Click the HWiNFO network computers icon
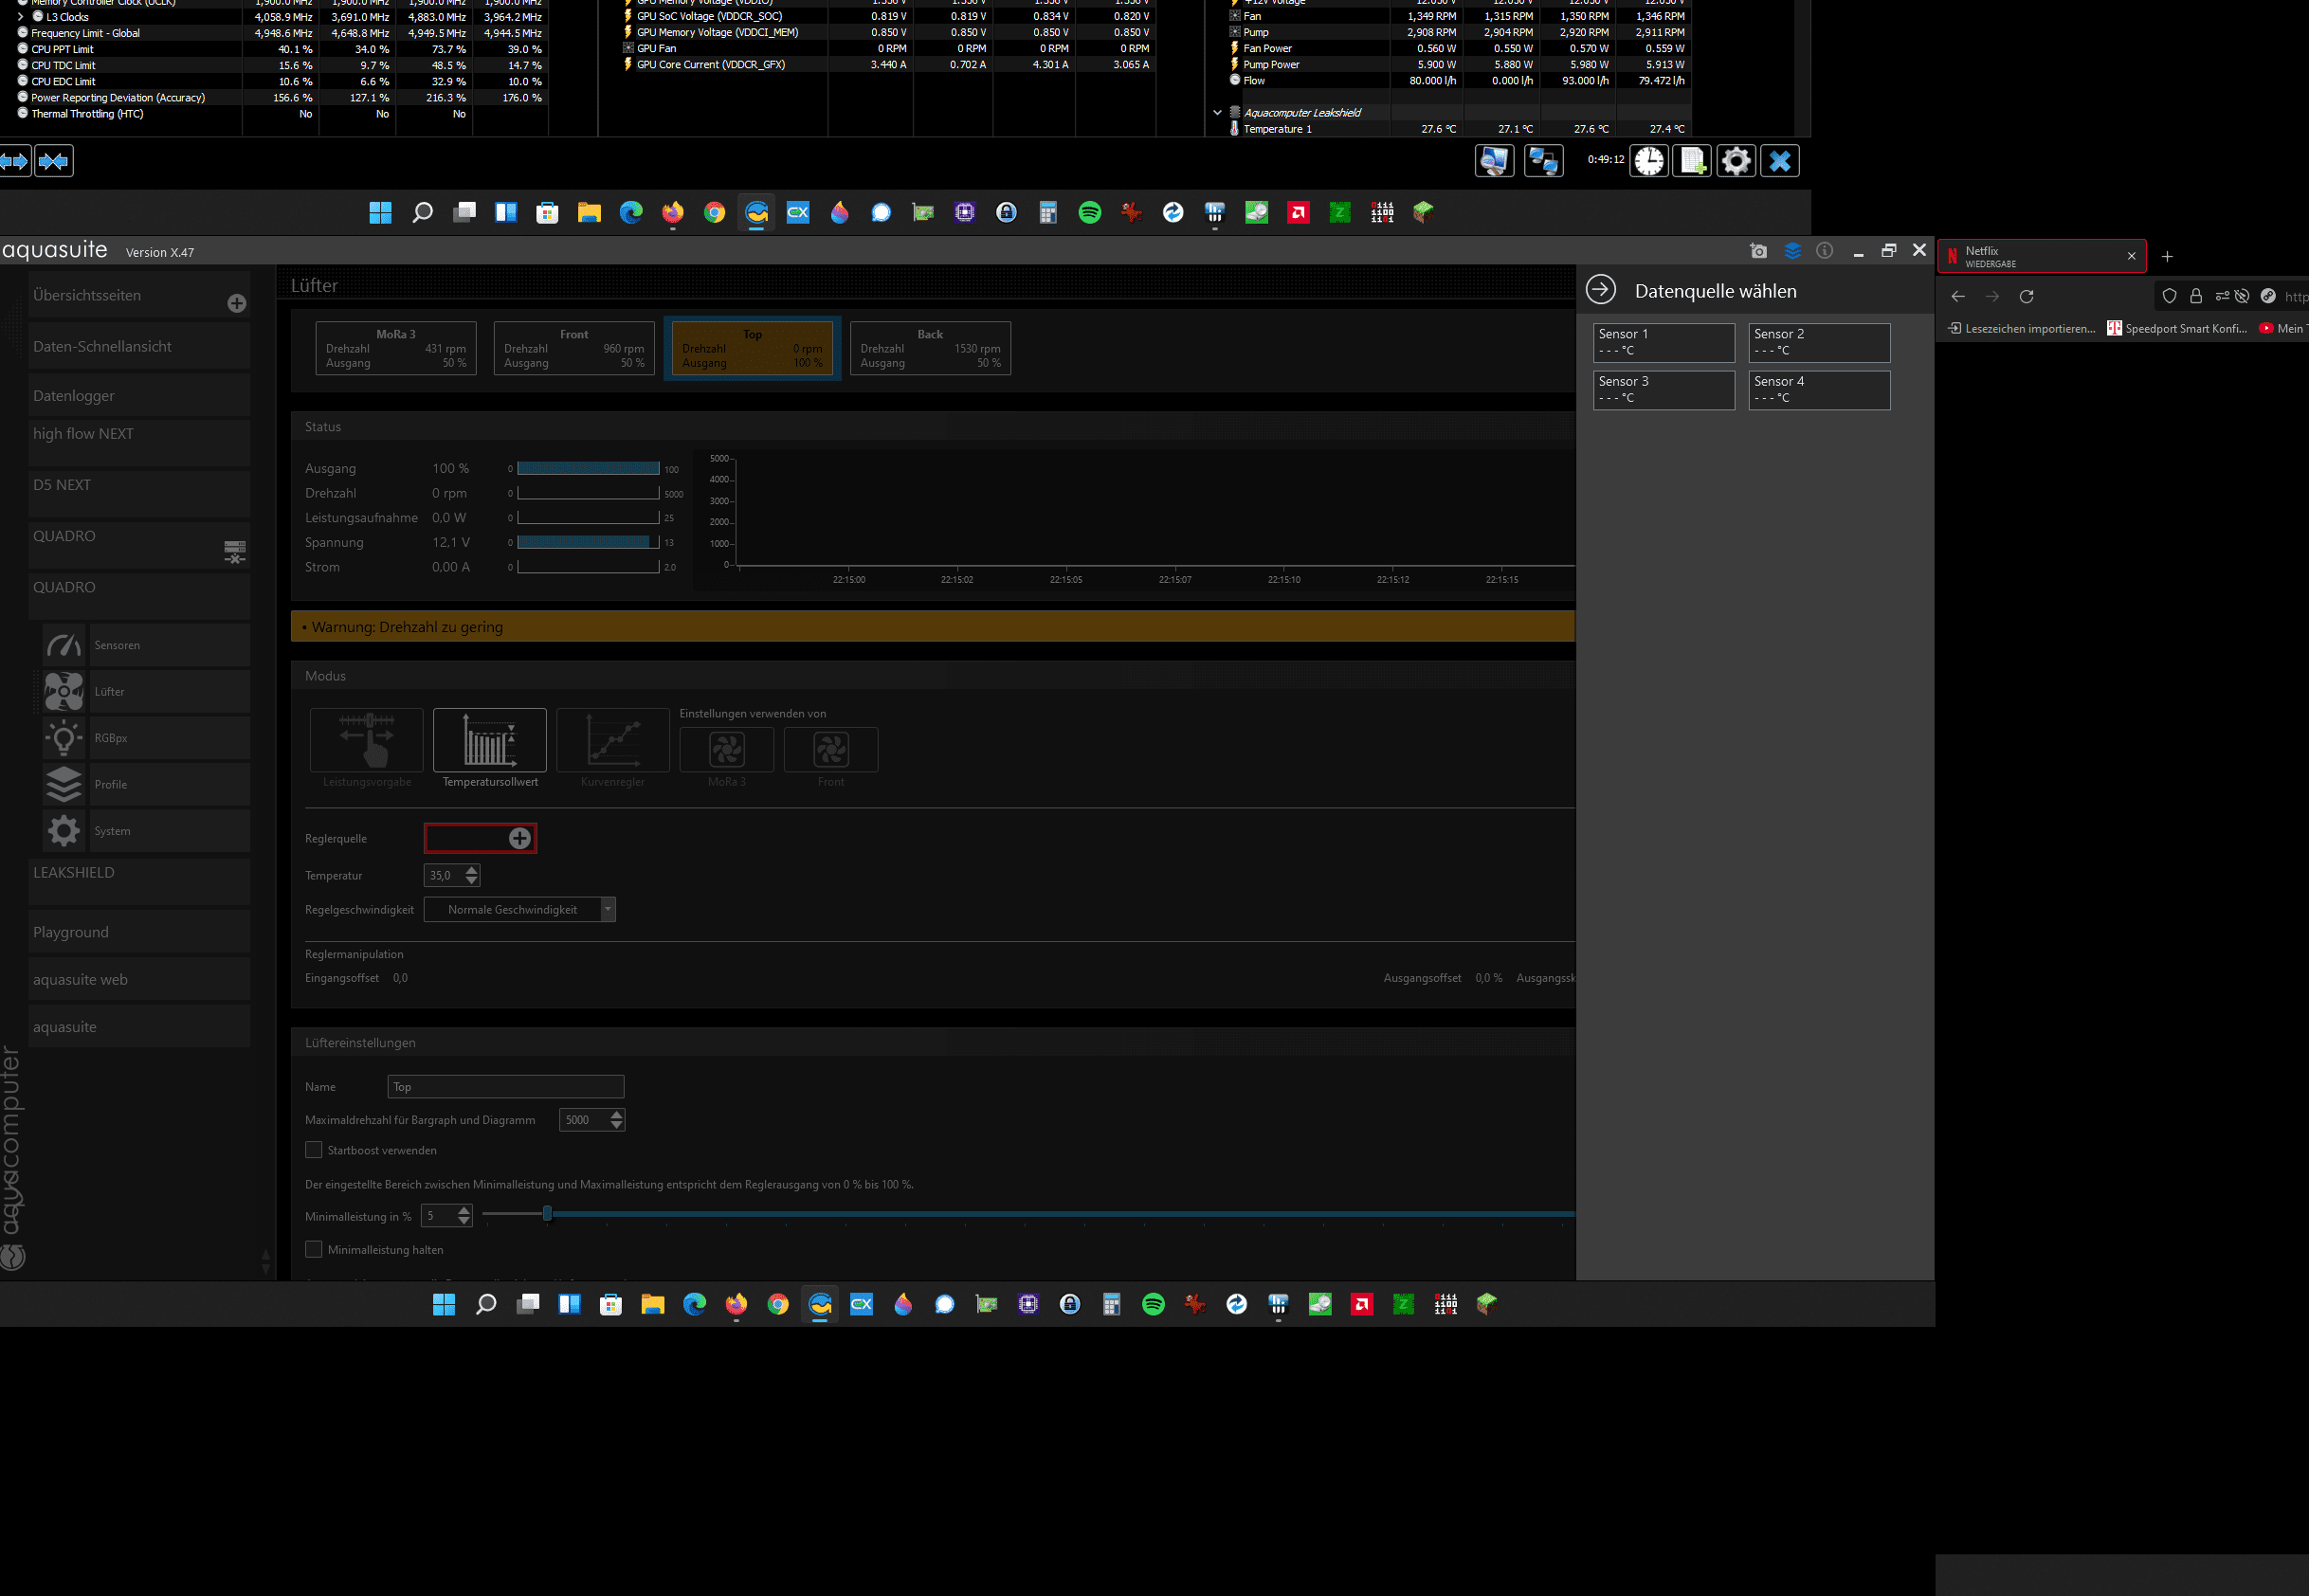The image size is (2309, 1596). 1543,160
